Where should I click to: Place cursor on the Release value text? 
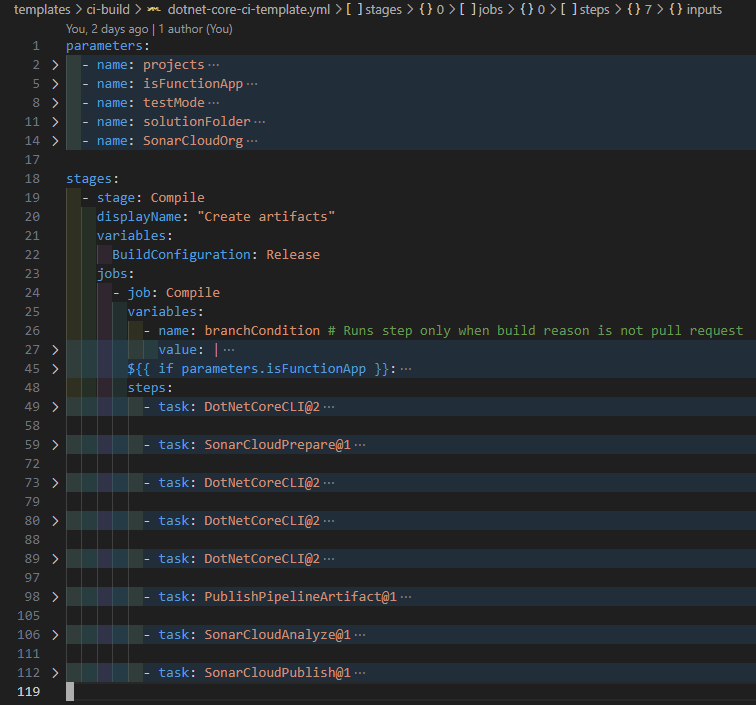click(292, 255)
